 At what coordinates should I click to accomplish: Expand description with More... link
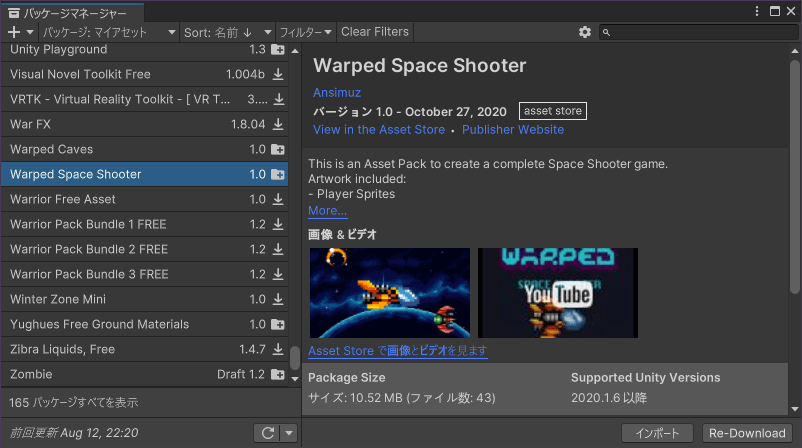pyautogui.click(x=327, y=211)
